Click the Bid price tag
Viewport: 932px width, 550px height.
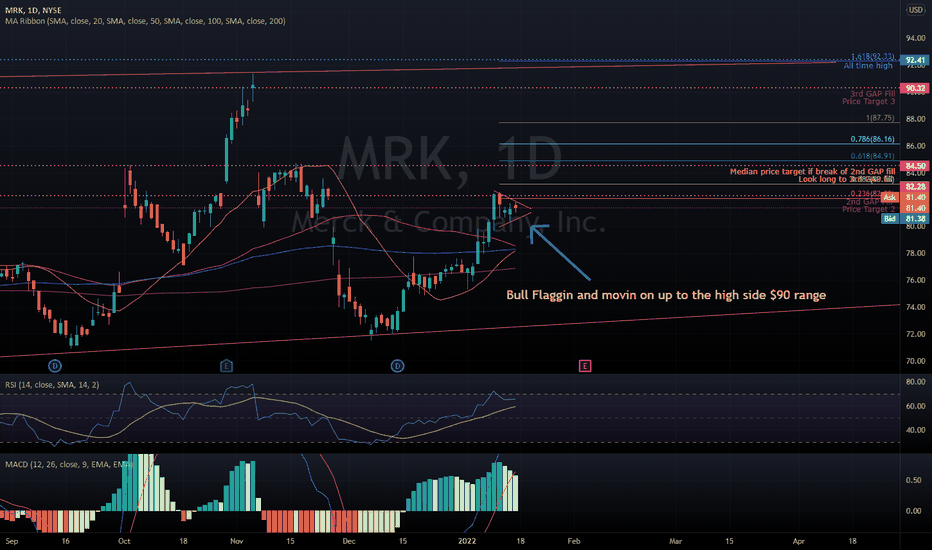click(x=889, y=219)
